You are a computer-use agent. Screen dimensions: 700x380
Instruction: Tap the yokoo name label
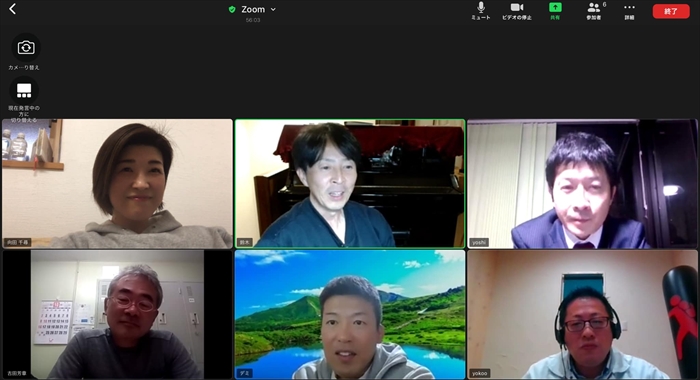[x=480, y=373]
